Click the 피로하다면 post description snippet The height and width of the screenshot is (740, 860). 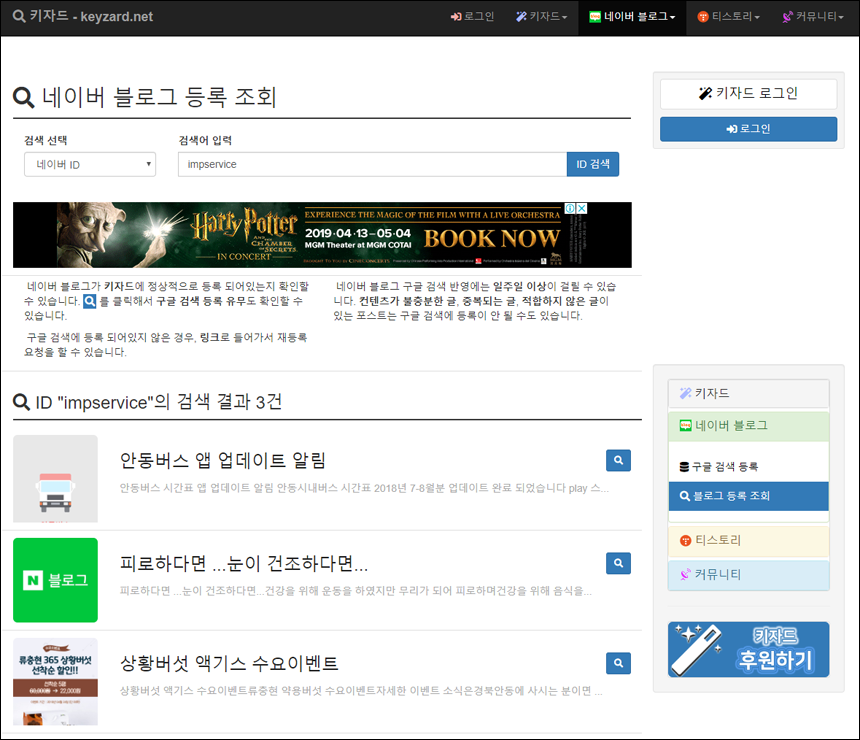click(x=355, y=591)
